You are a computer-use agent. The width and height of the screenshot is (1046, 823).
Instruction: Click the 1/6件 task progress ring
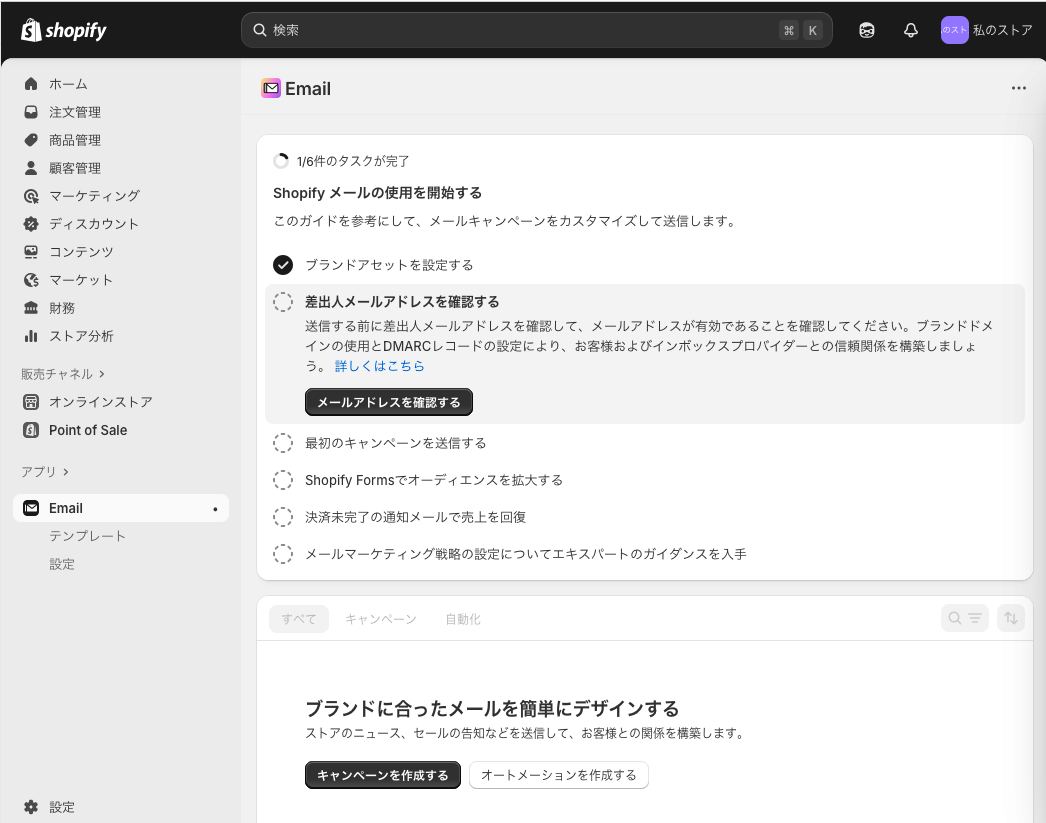282,161
